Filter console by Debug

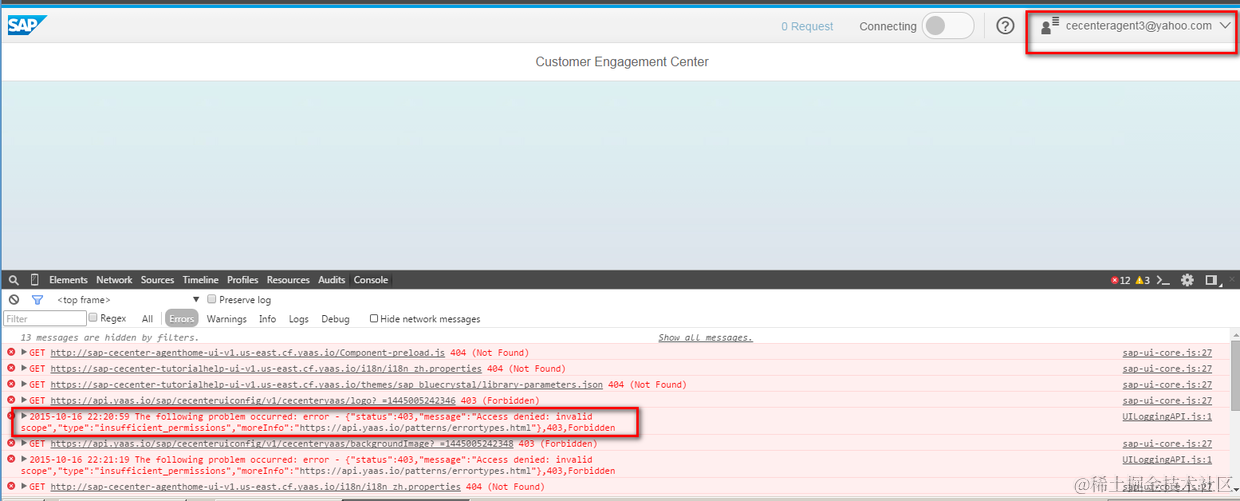pyautogui.click(x=335, y=319)
